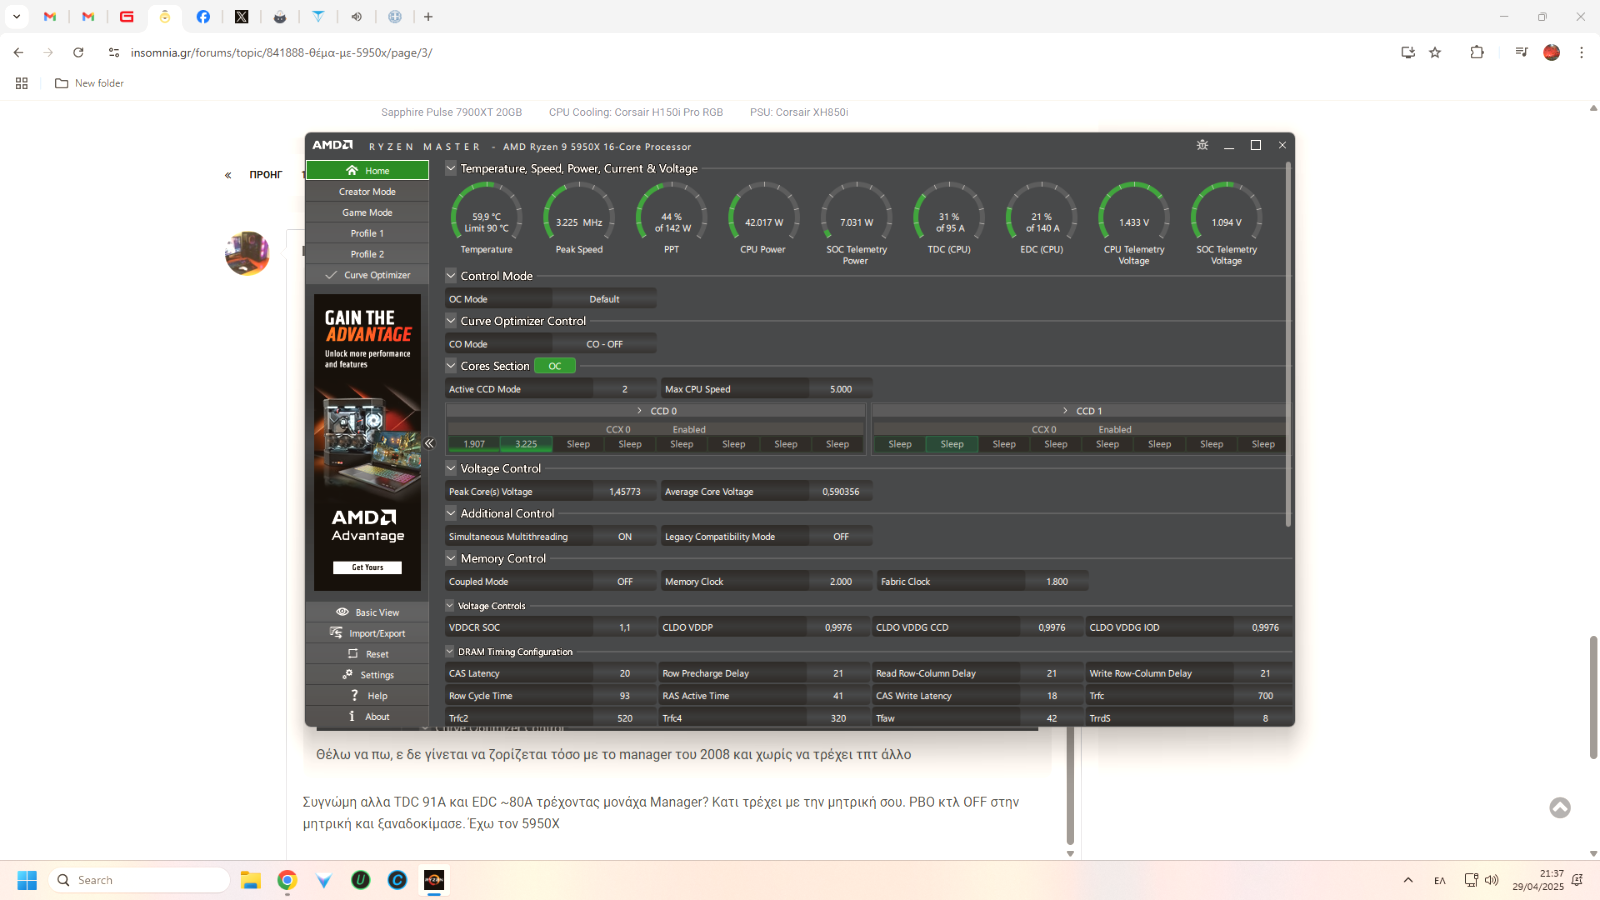This screenshot has width=1600, height=900.
Task: Bookmark this page with the star icon
Action: click(1435, 52)
